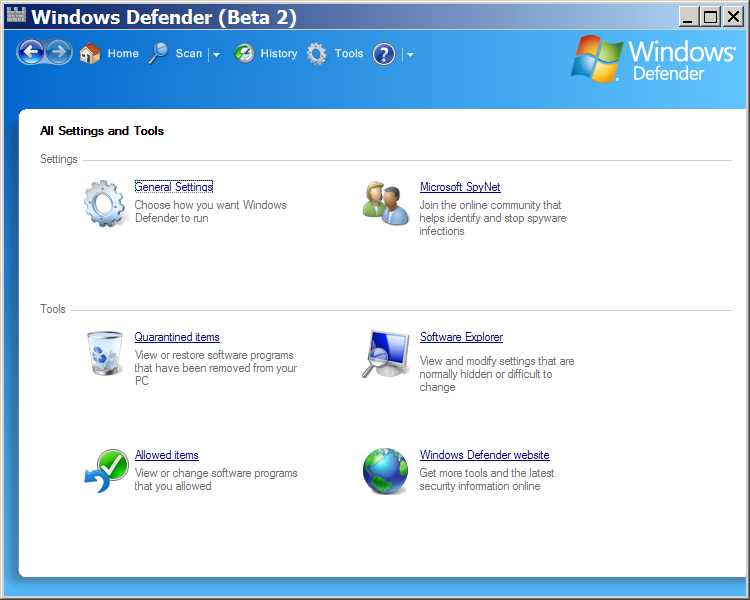
Task: Click the Scan magnifying glass icon
Action: (158, 53)
